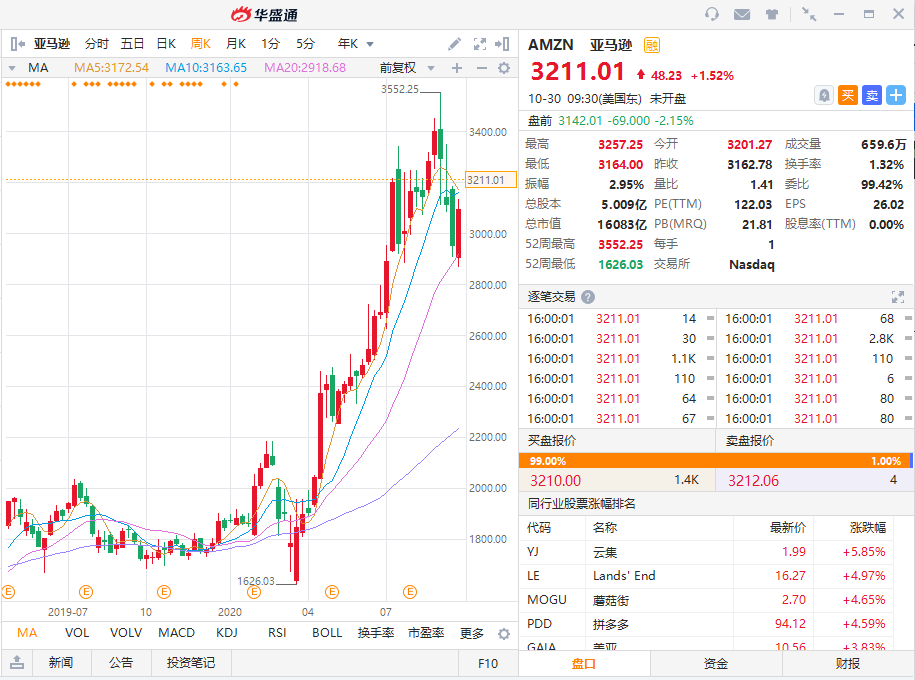Image resolution: width=915 pixels, height=680 pixels.
Task: Add AMZN to watchlist plus button
Action: coord(896,95)
